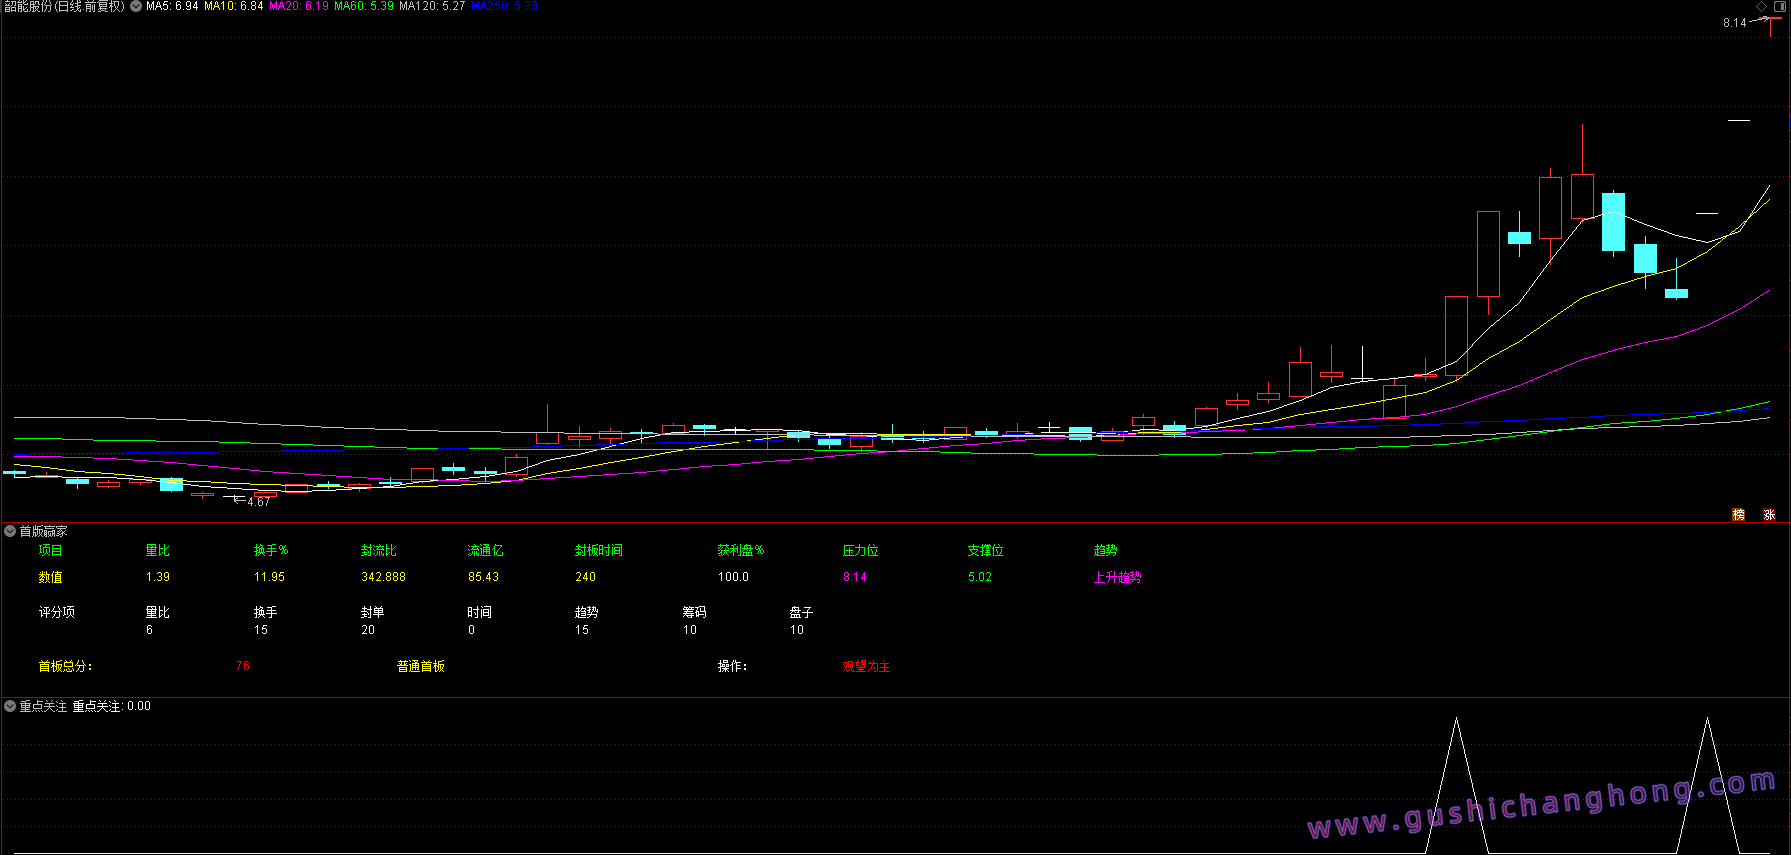Expand the 首板赢家 indicator dropdown arrow
The height and width of the screenshot is (855, 1791).
click(x=10, y=531)
